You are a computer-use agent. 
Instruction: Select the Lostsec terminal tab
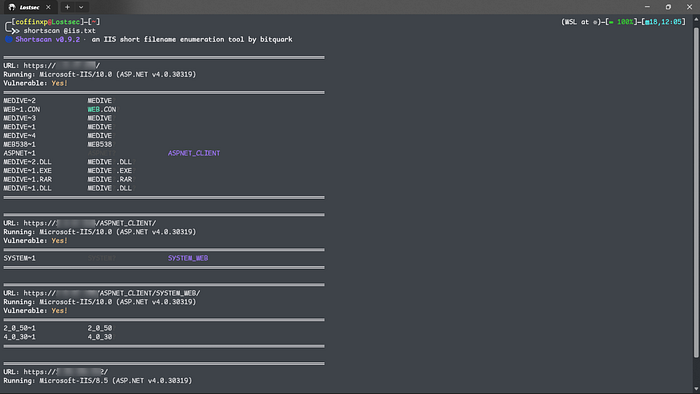29,7
